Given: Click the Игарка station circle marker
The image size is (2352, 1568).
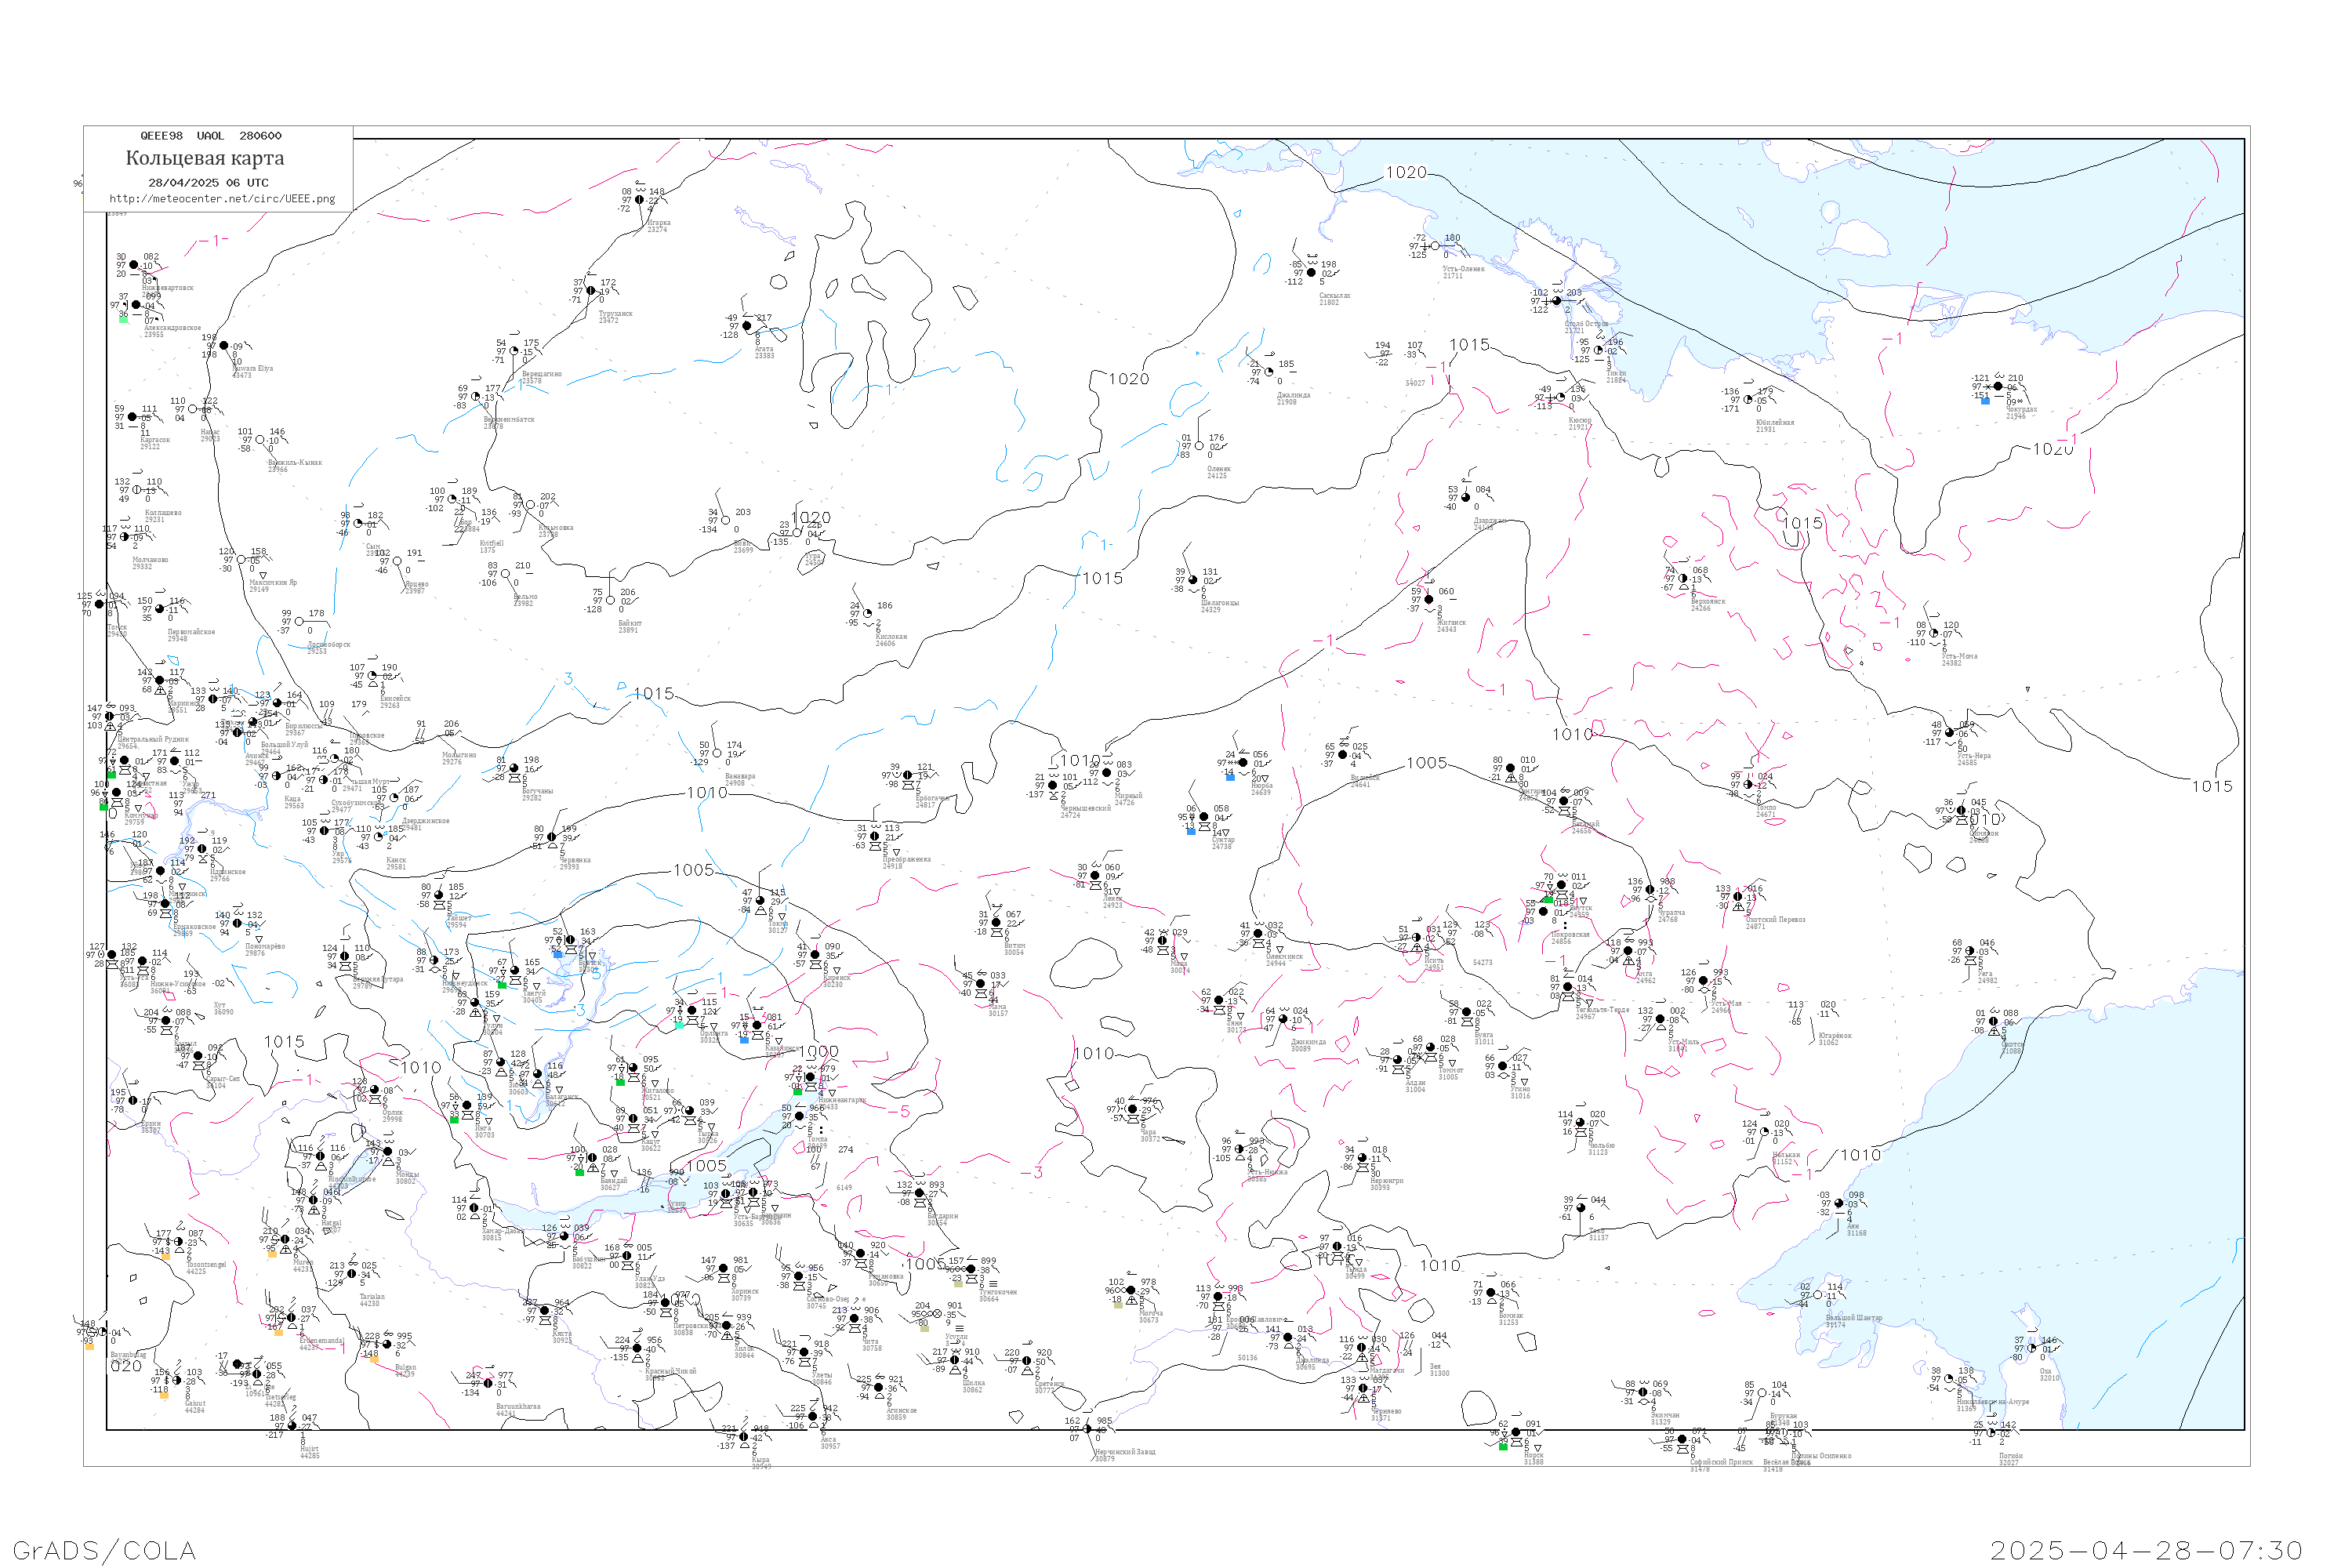Looking at the screenshot, I should pos(639,200).
